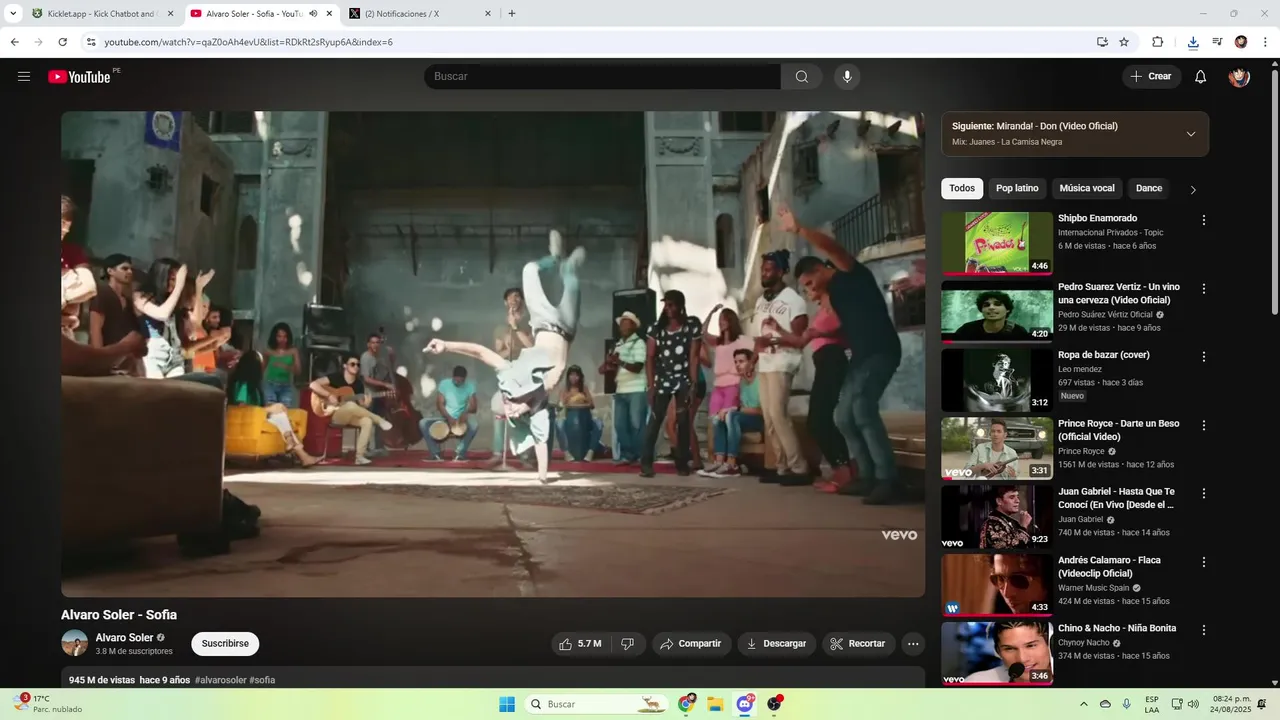
Task: Open Chrome media controls icon
Action: (1217, 42)
